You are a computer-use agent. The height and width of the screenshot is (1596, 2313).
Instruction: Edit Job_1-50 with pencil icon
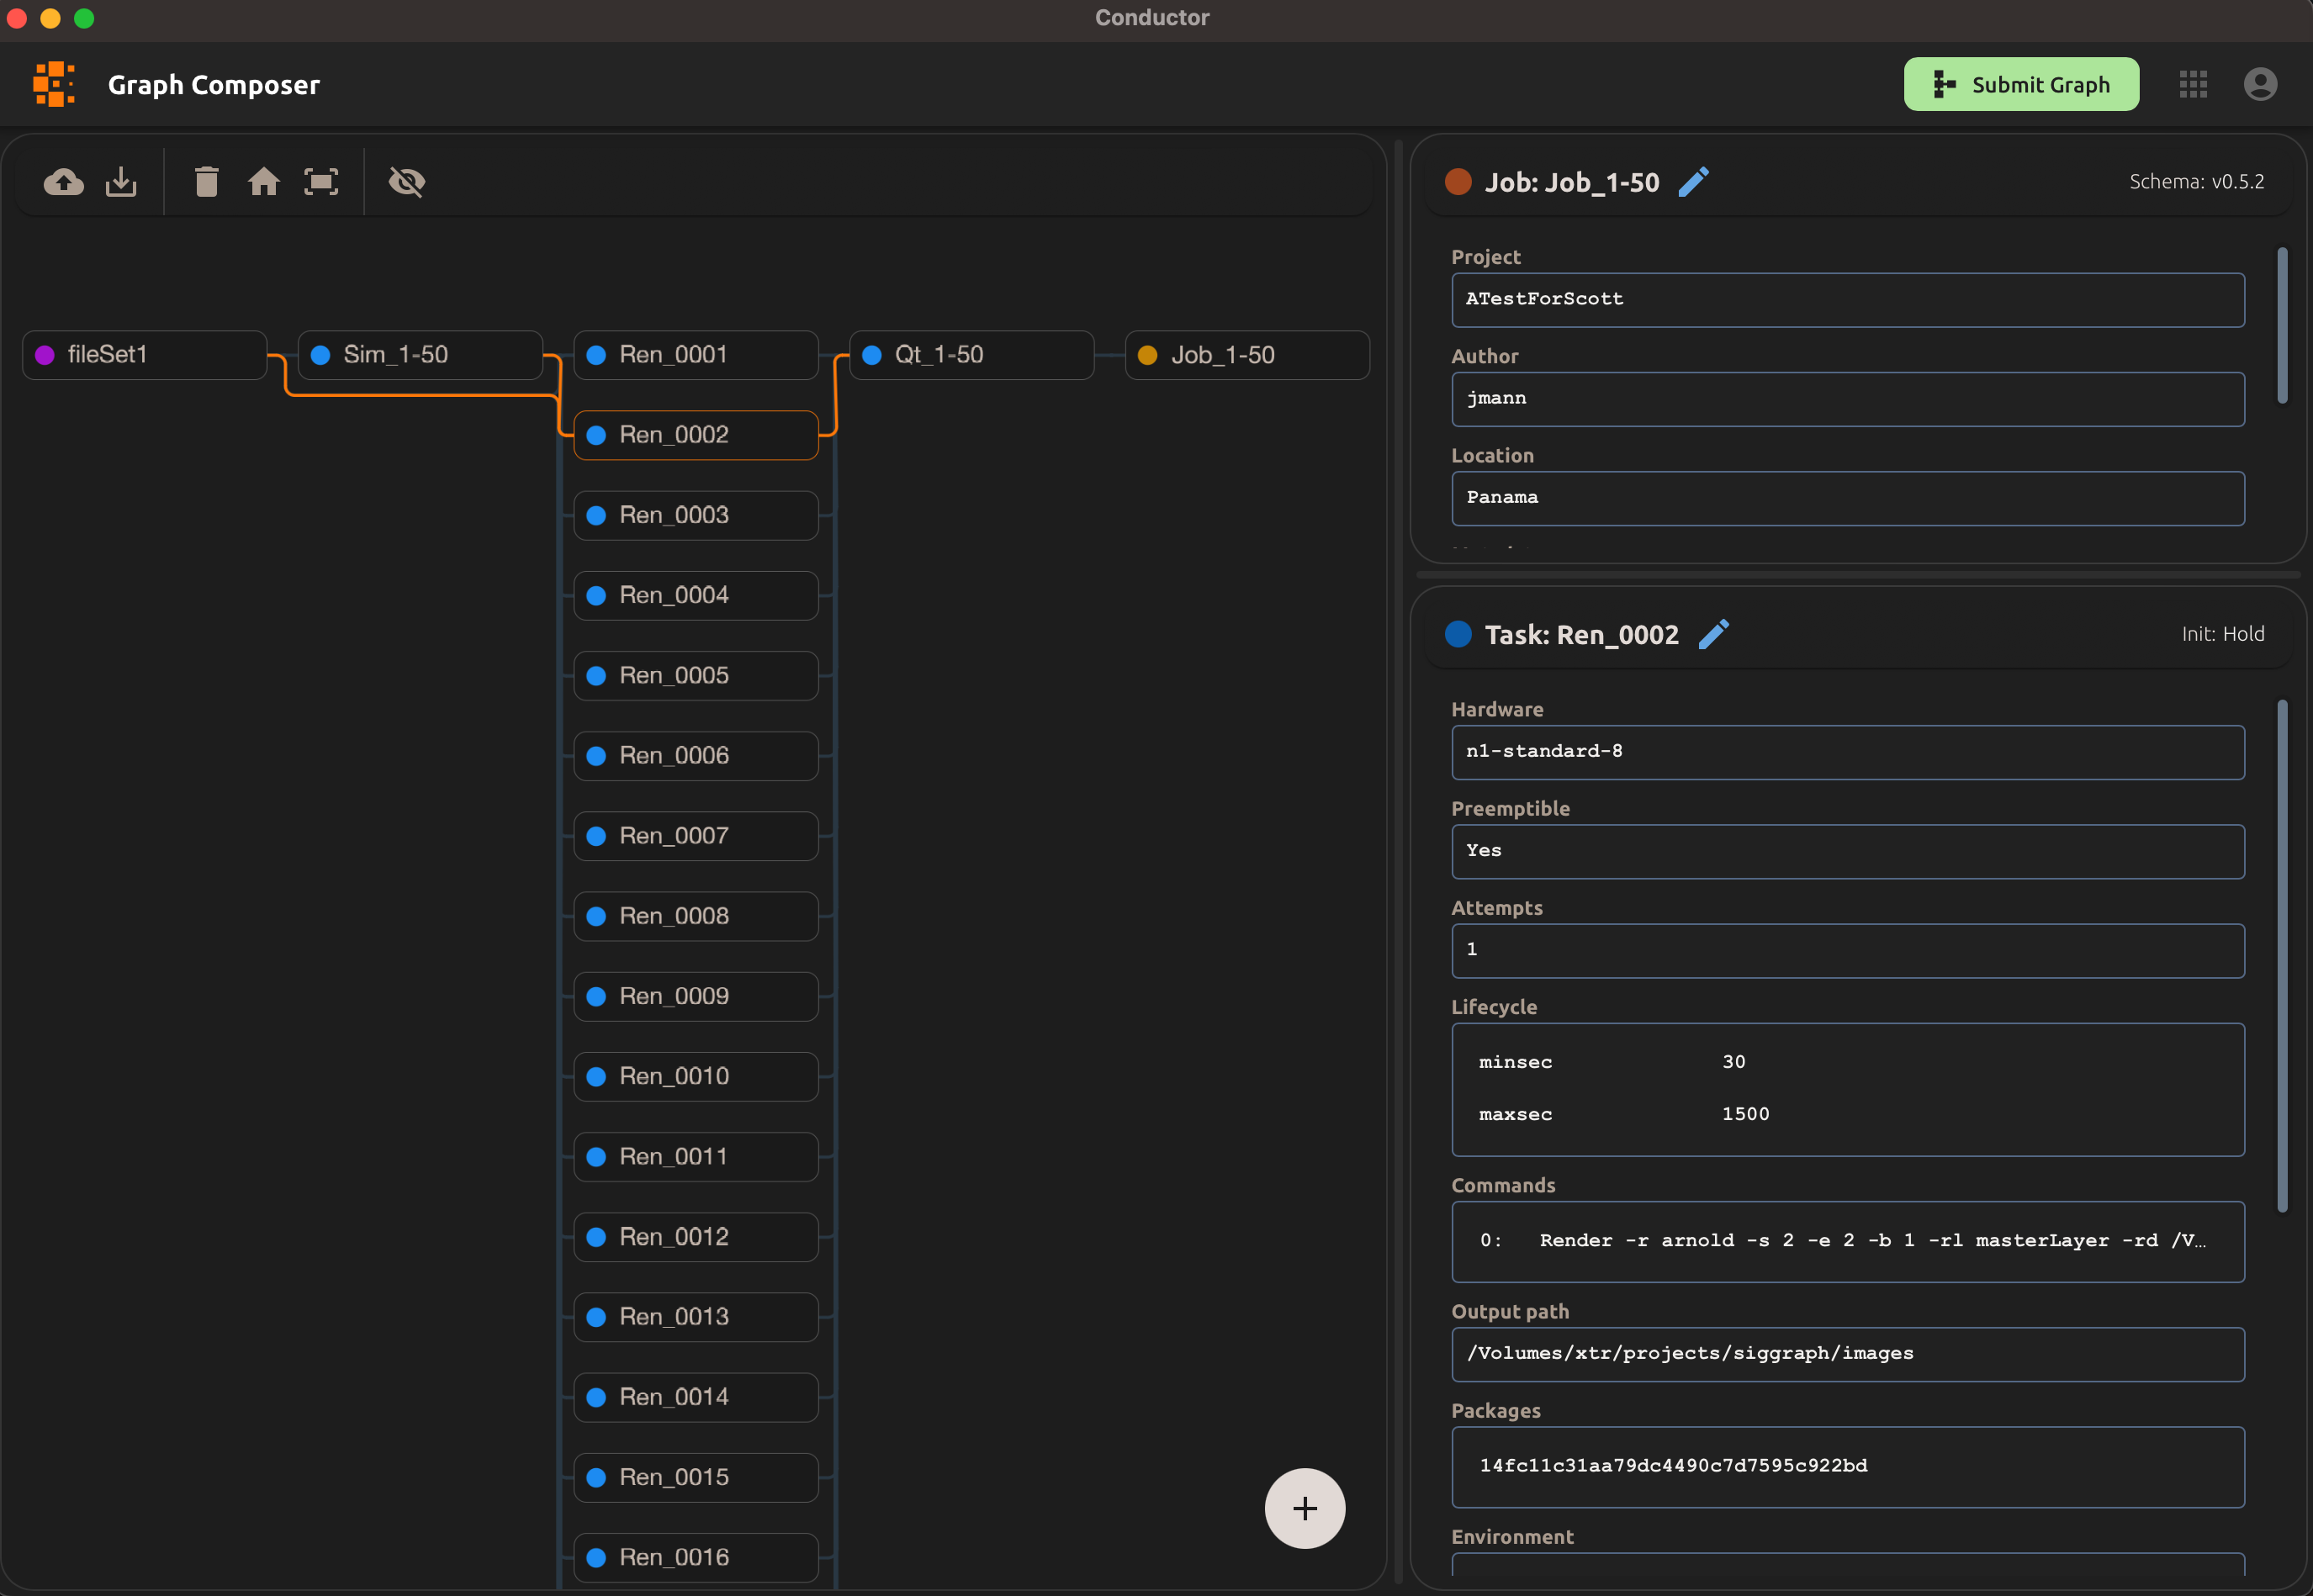click(x=1694, y=182)
